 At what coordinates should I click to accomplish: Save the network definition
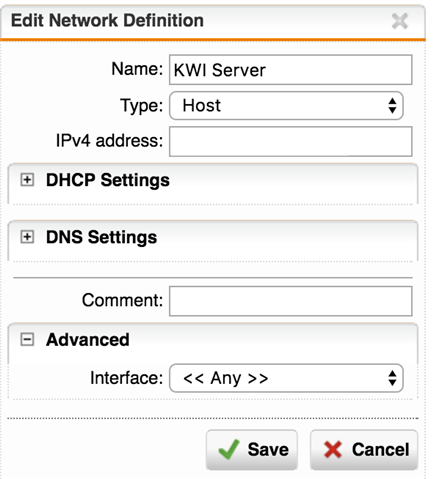252,450
